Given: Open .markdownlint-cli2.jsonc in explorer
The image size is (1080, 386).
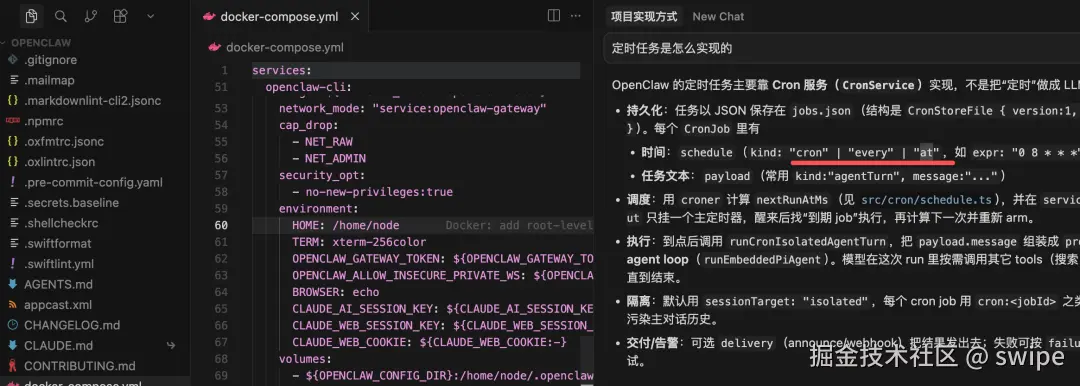Looking at the screenshot, I should [x=92, y=101].
